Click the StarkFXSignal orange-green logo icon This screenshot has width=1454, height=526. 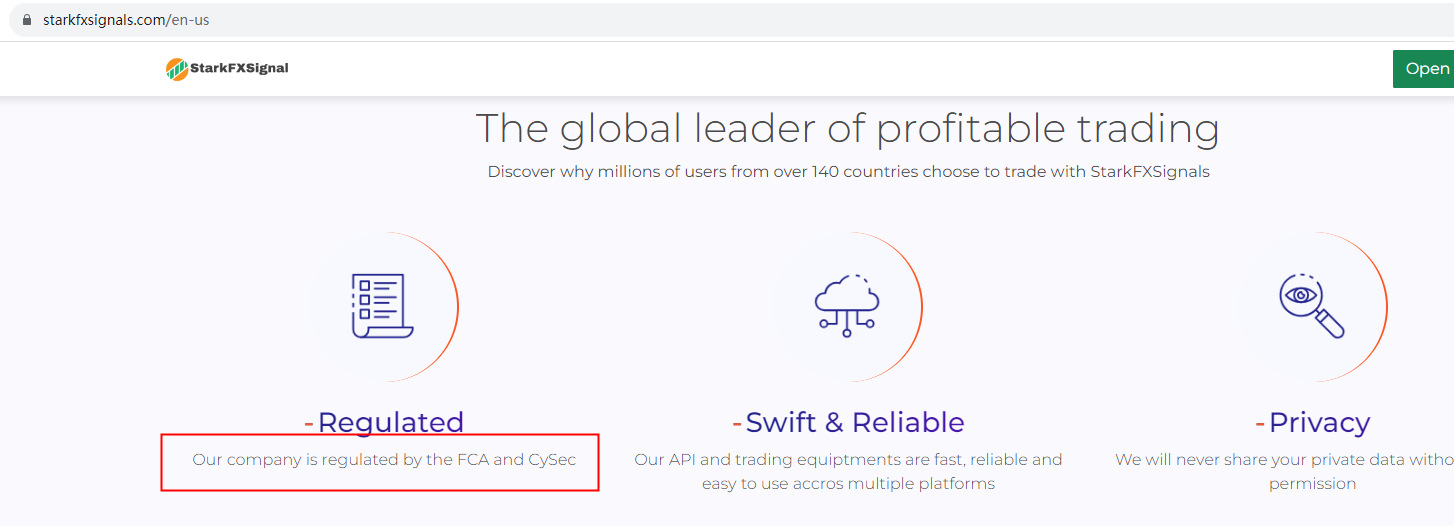177,69
